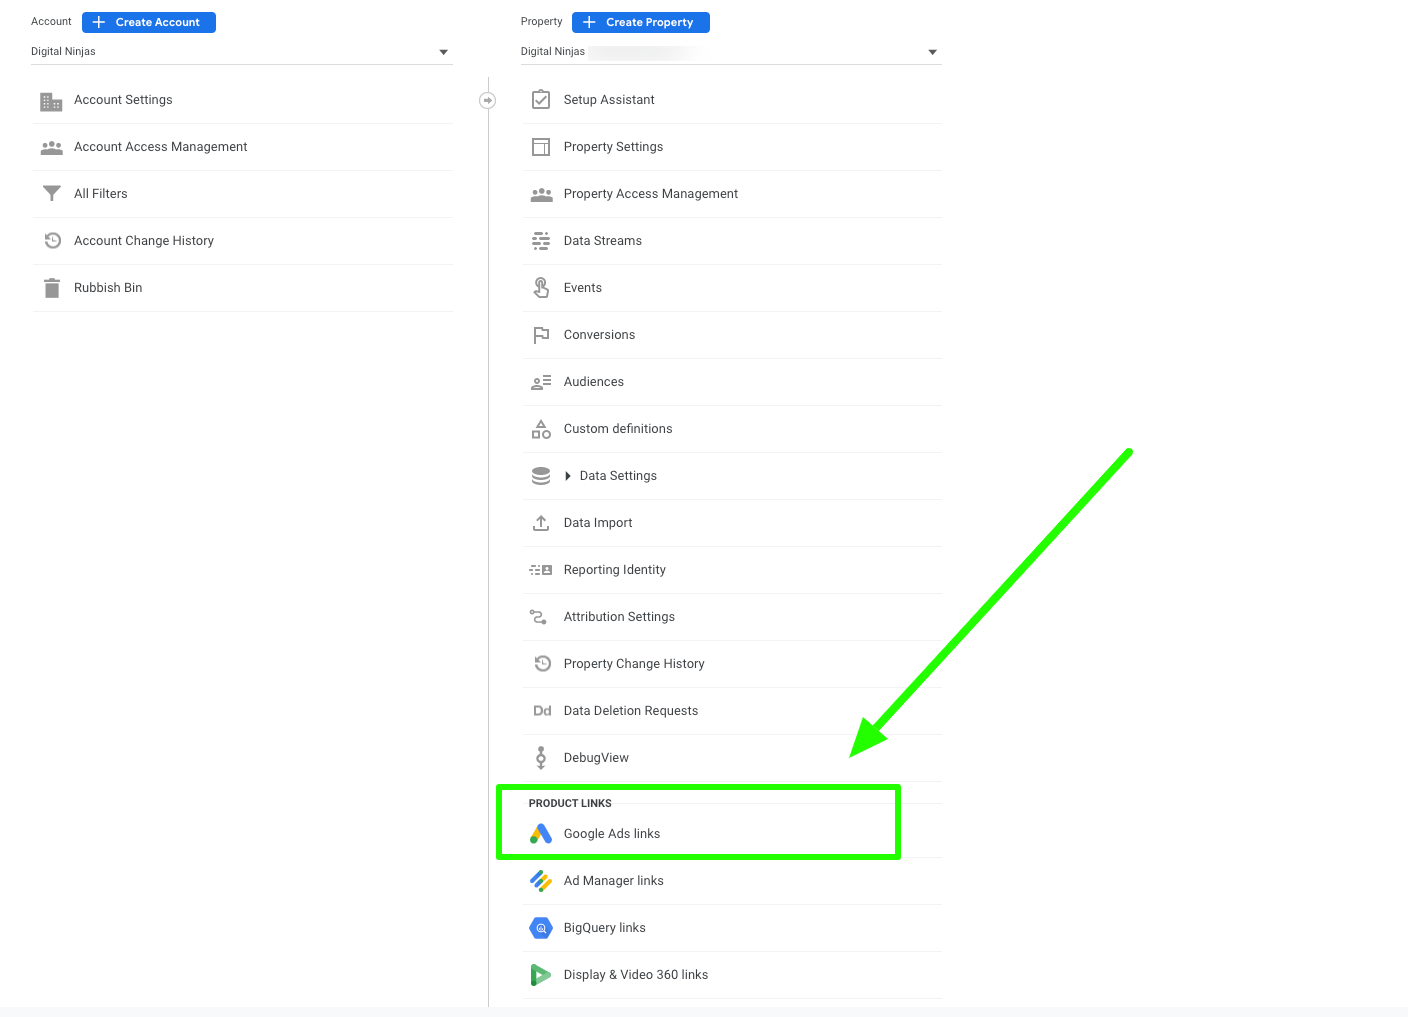Select the Conversions flag icon

tap(541, 334)
